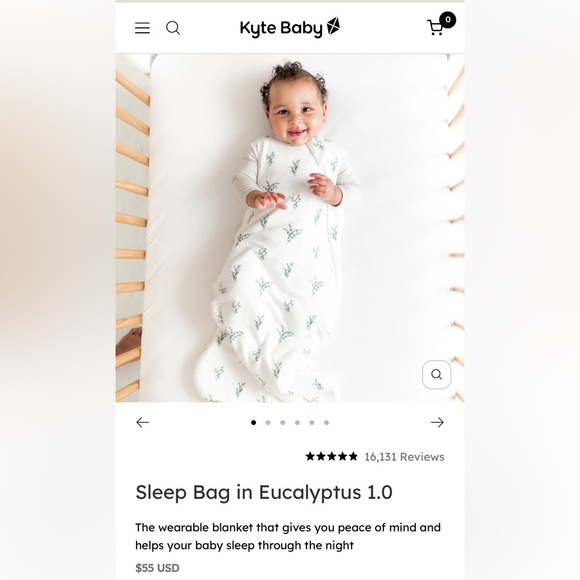Click the search magnifier in header
580x580 pixels.
(x=173, y=28)
